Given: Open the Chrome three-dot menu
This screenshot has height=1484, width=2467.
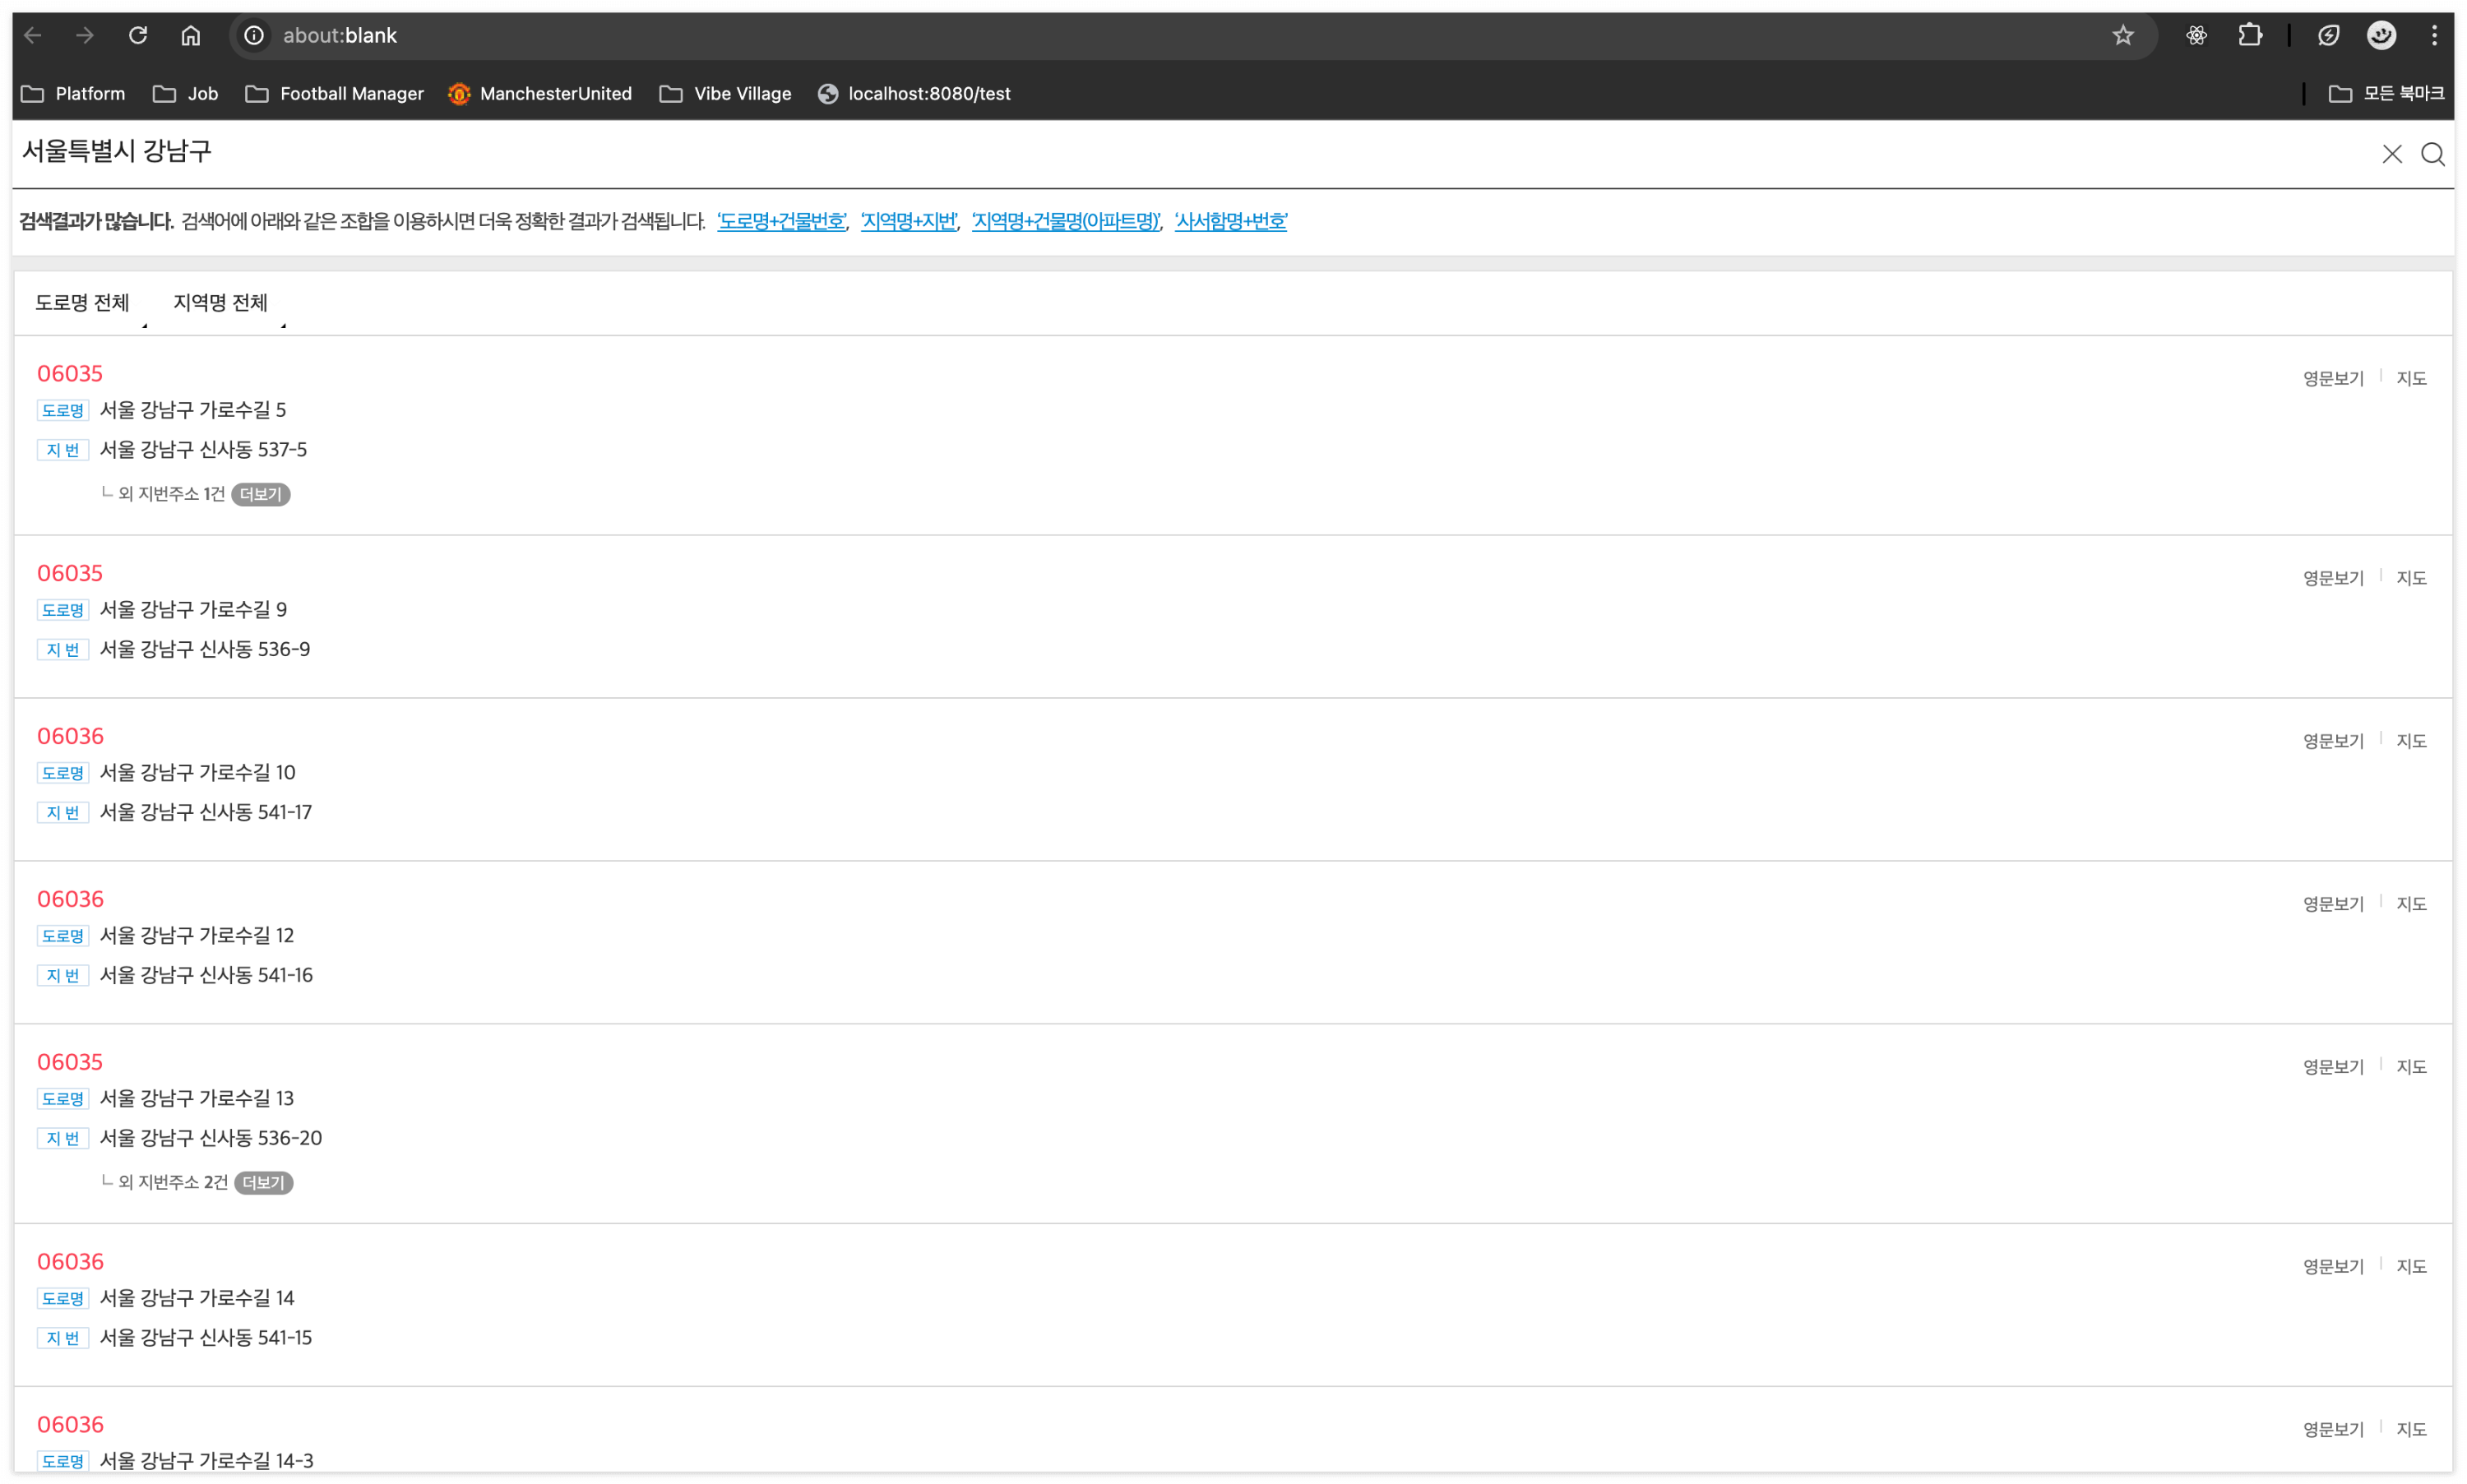Looking at the screenshot, I should click(2434, 36).
